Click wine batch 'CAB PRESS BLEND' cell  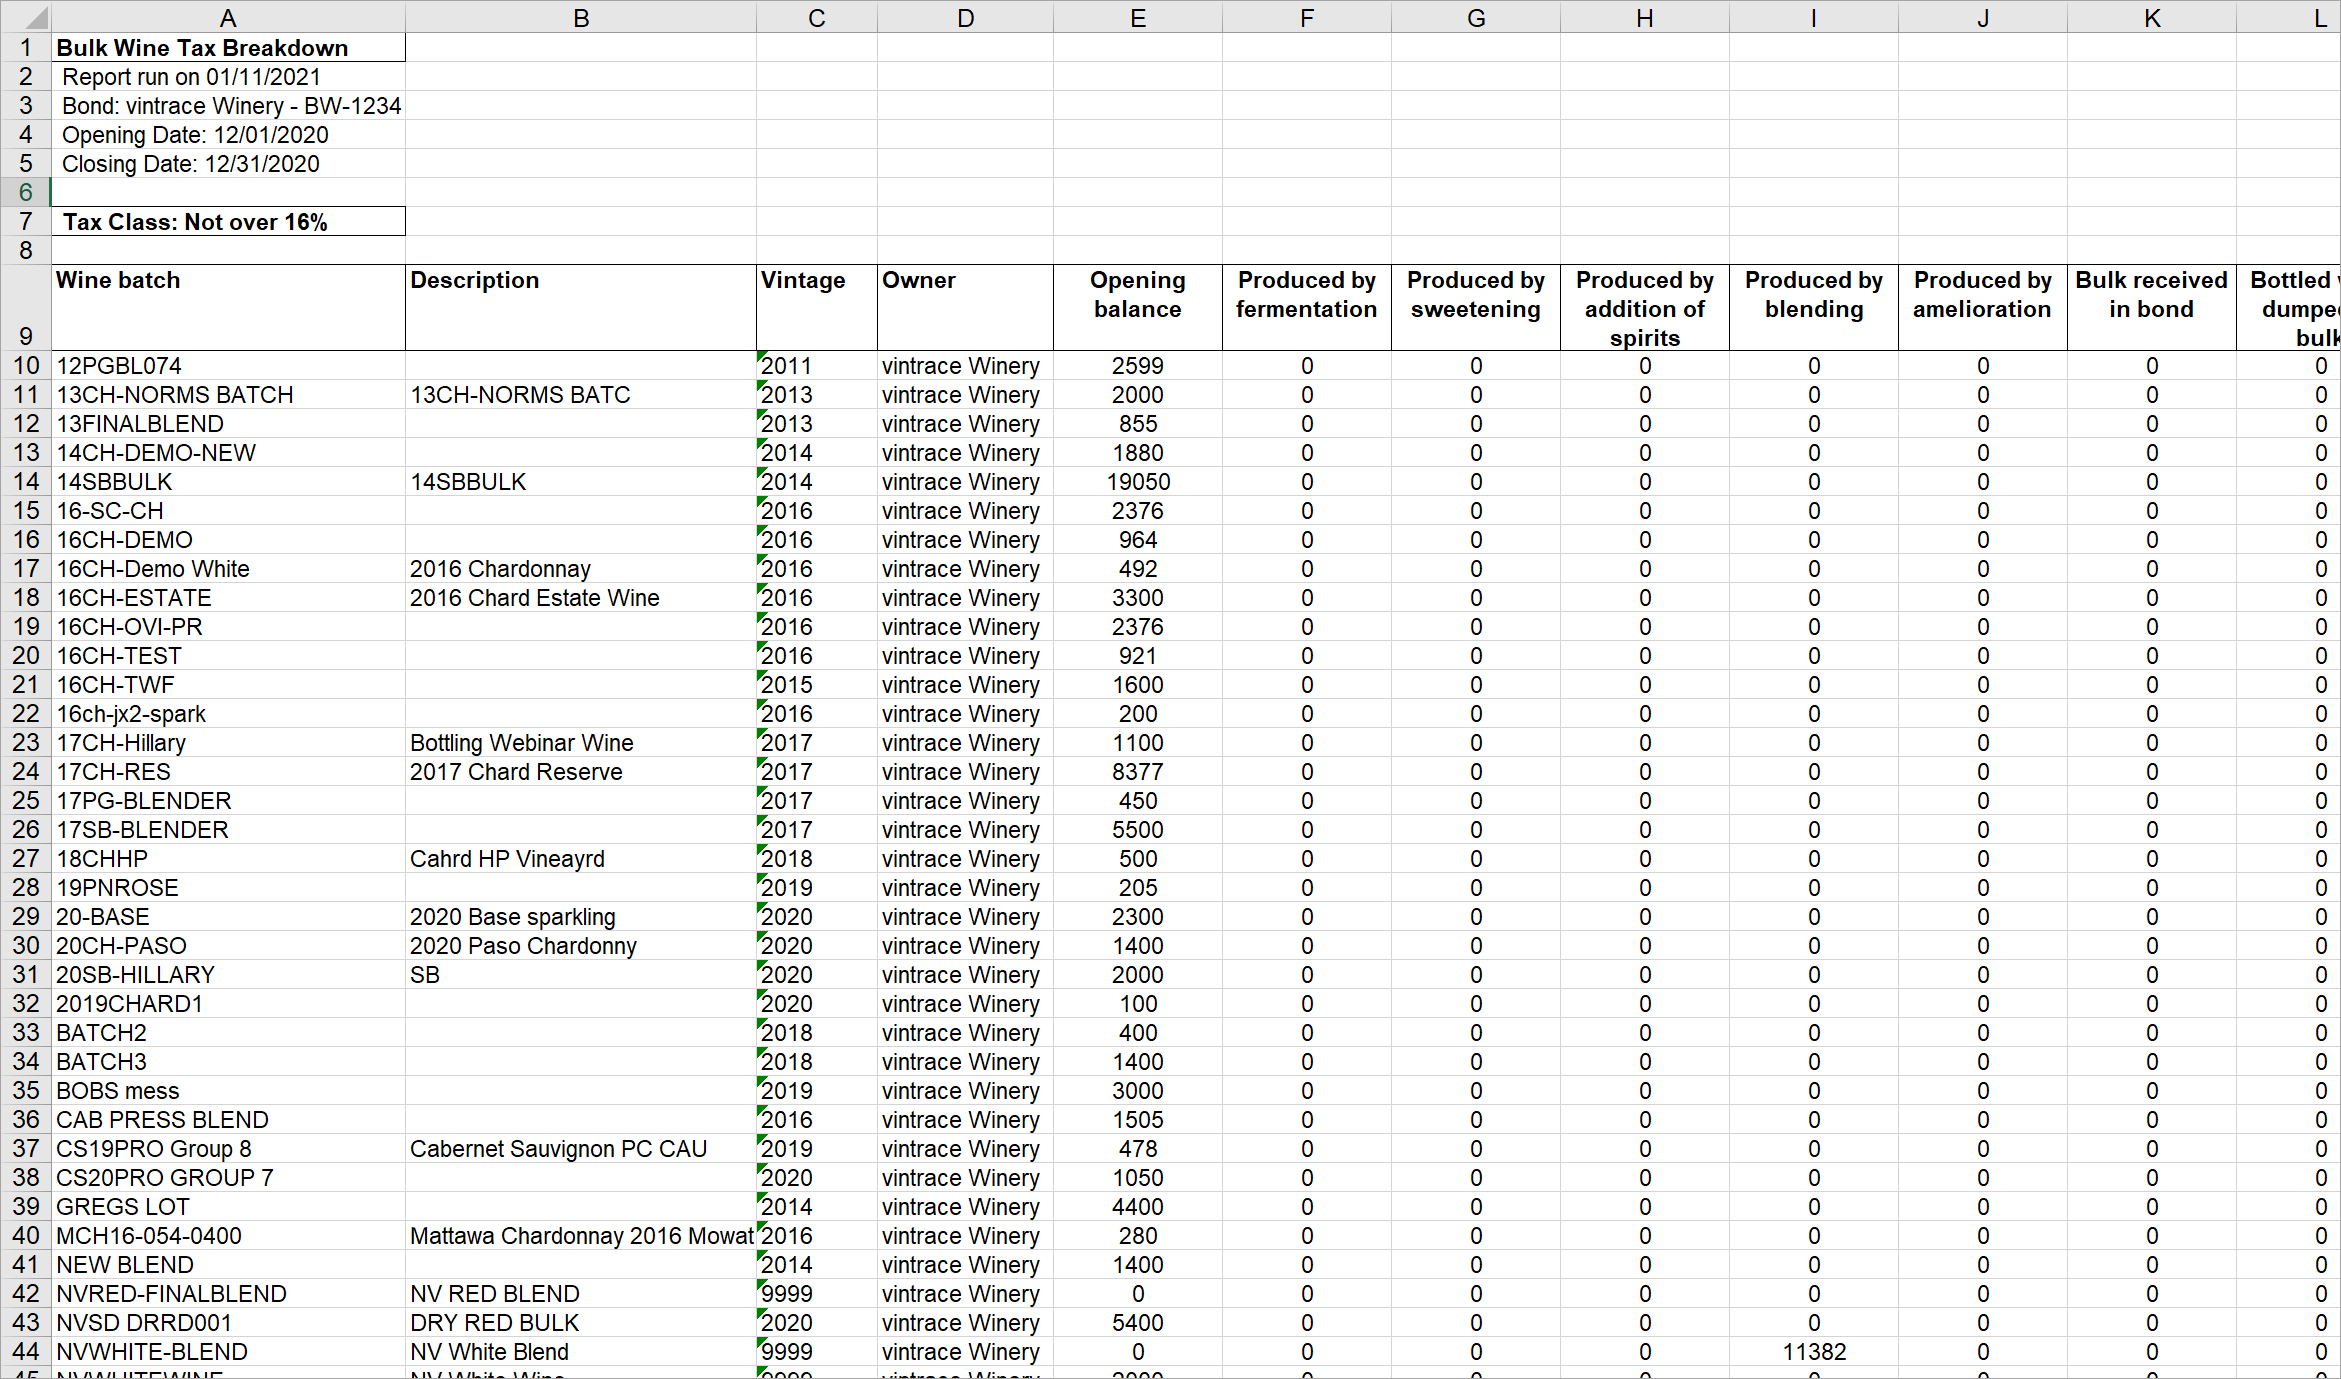pos(228,1120)
